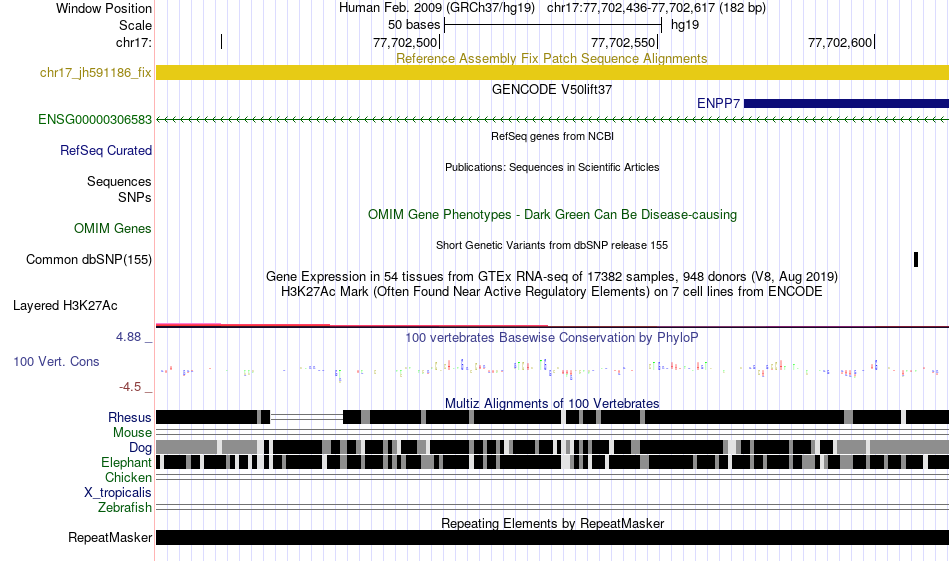Click the 77,702,600 ruler position

[x=841, y=42]
